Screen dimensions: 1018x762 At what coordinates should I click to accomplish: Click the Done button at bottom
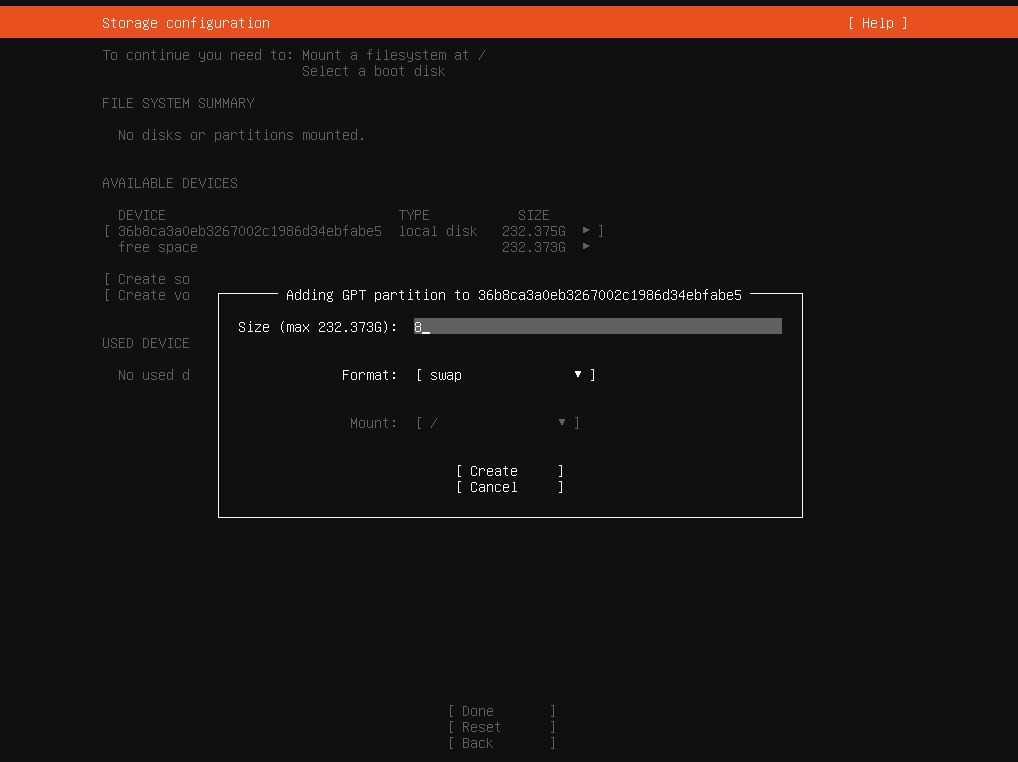pos(502,711)
